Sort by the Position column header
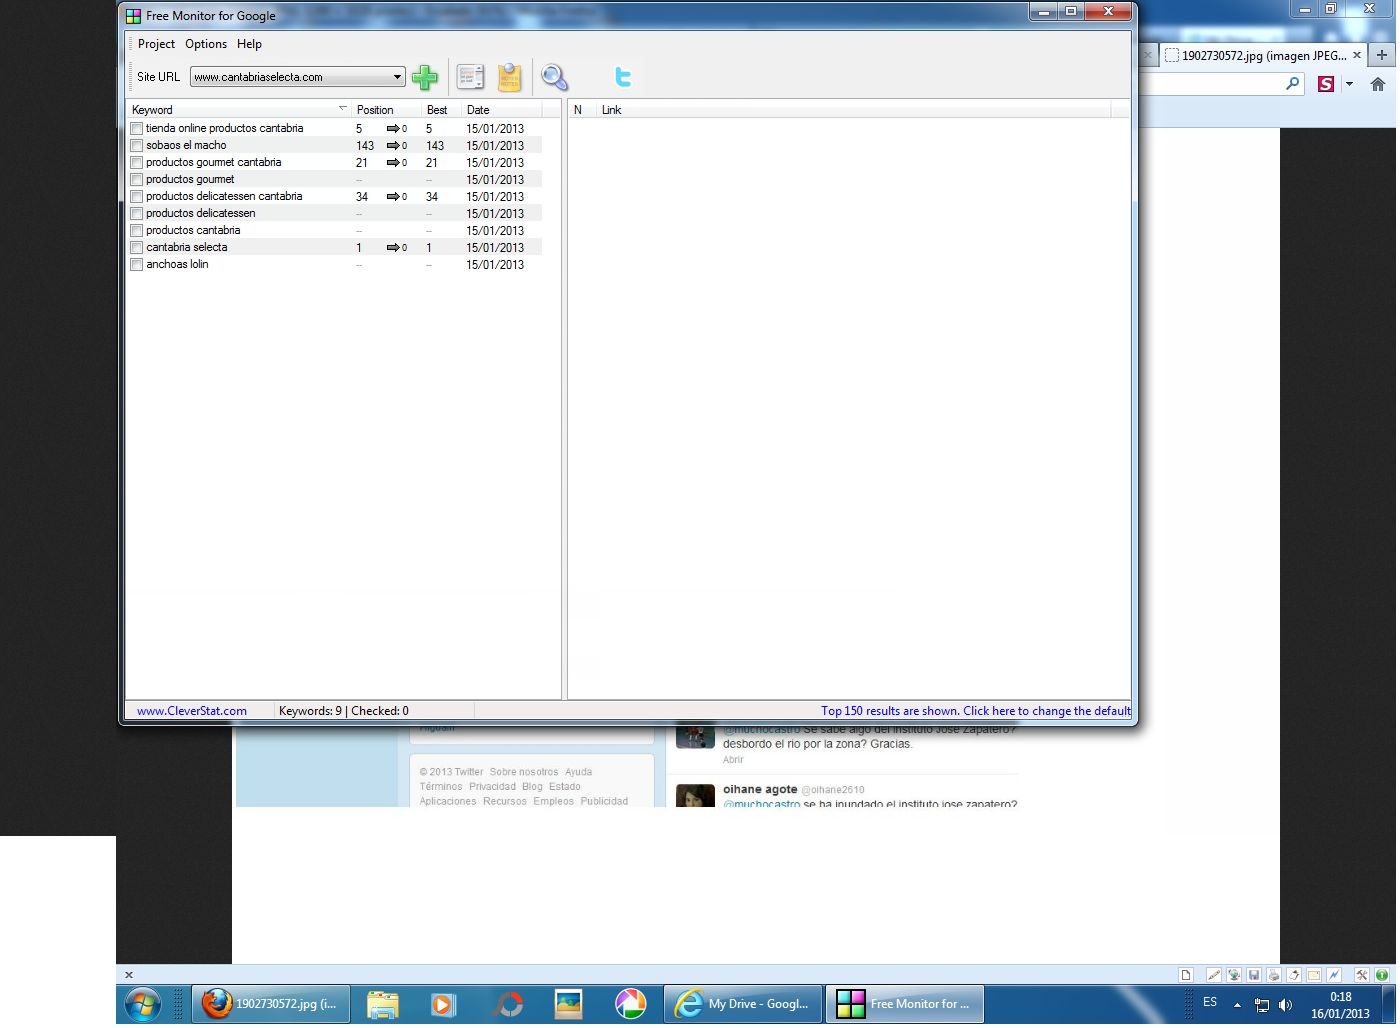 (387, 110)
